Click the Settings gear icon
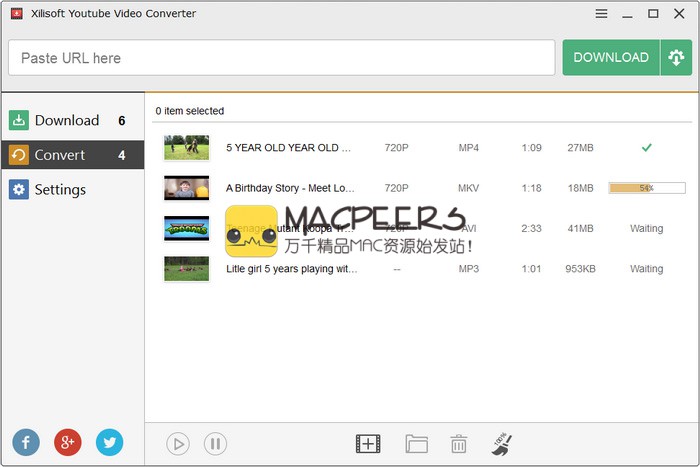The height and width of the screenshot is (467, 700). (19, 189)
